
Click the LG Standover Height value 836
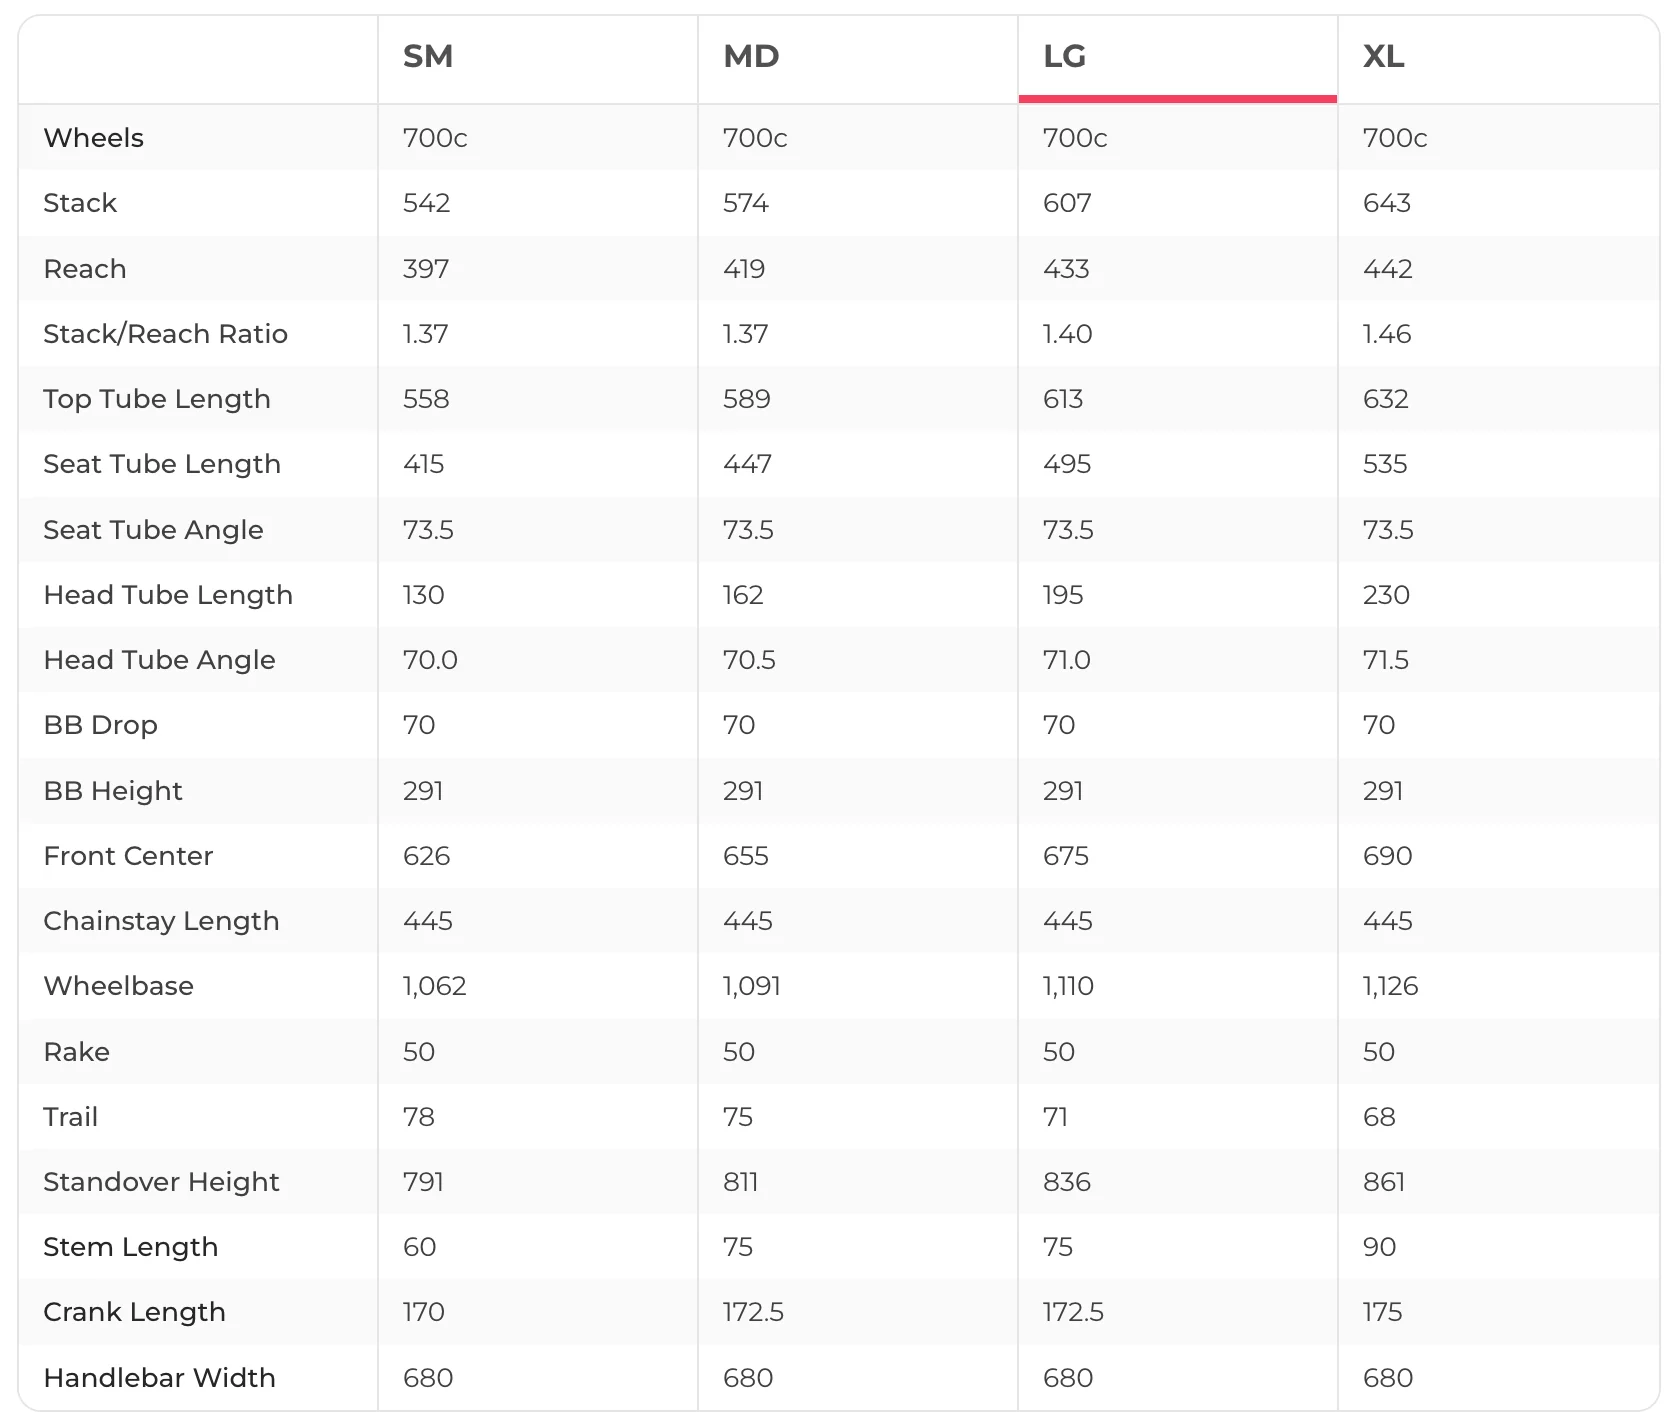pyautogui.click(x=1067, y=1182)
